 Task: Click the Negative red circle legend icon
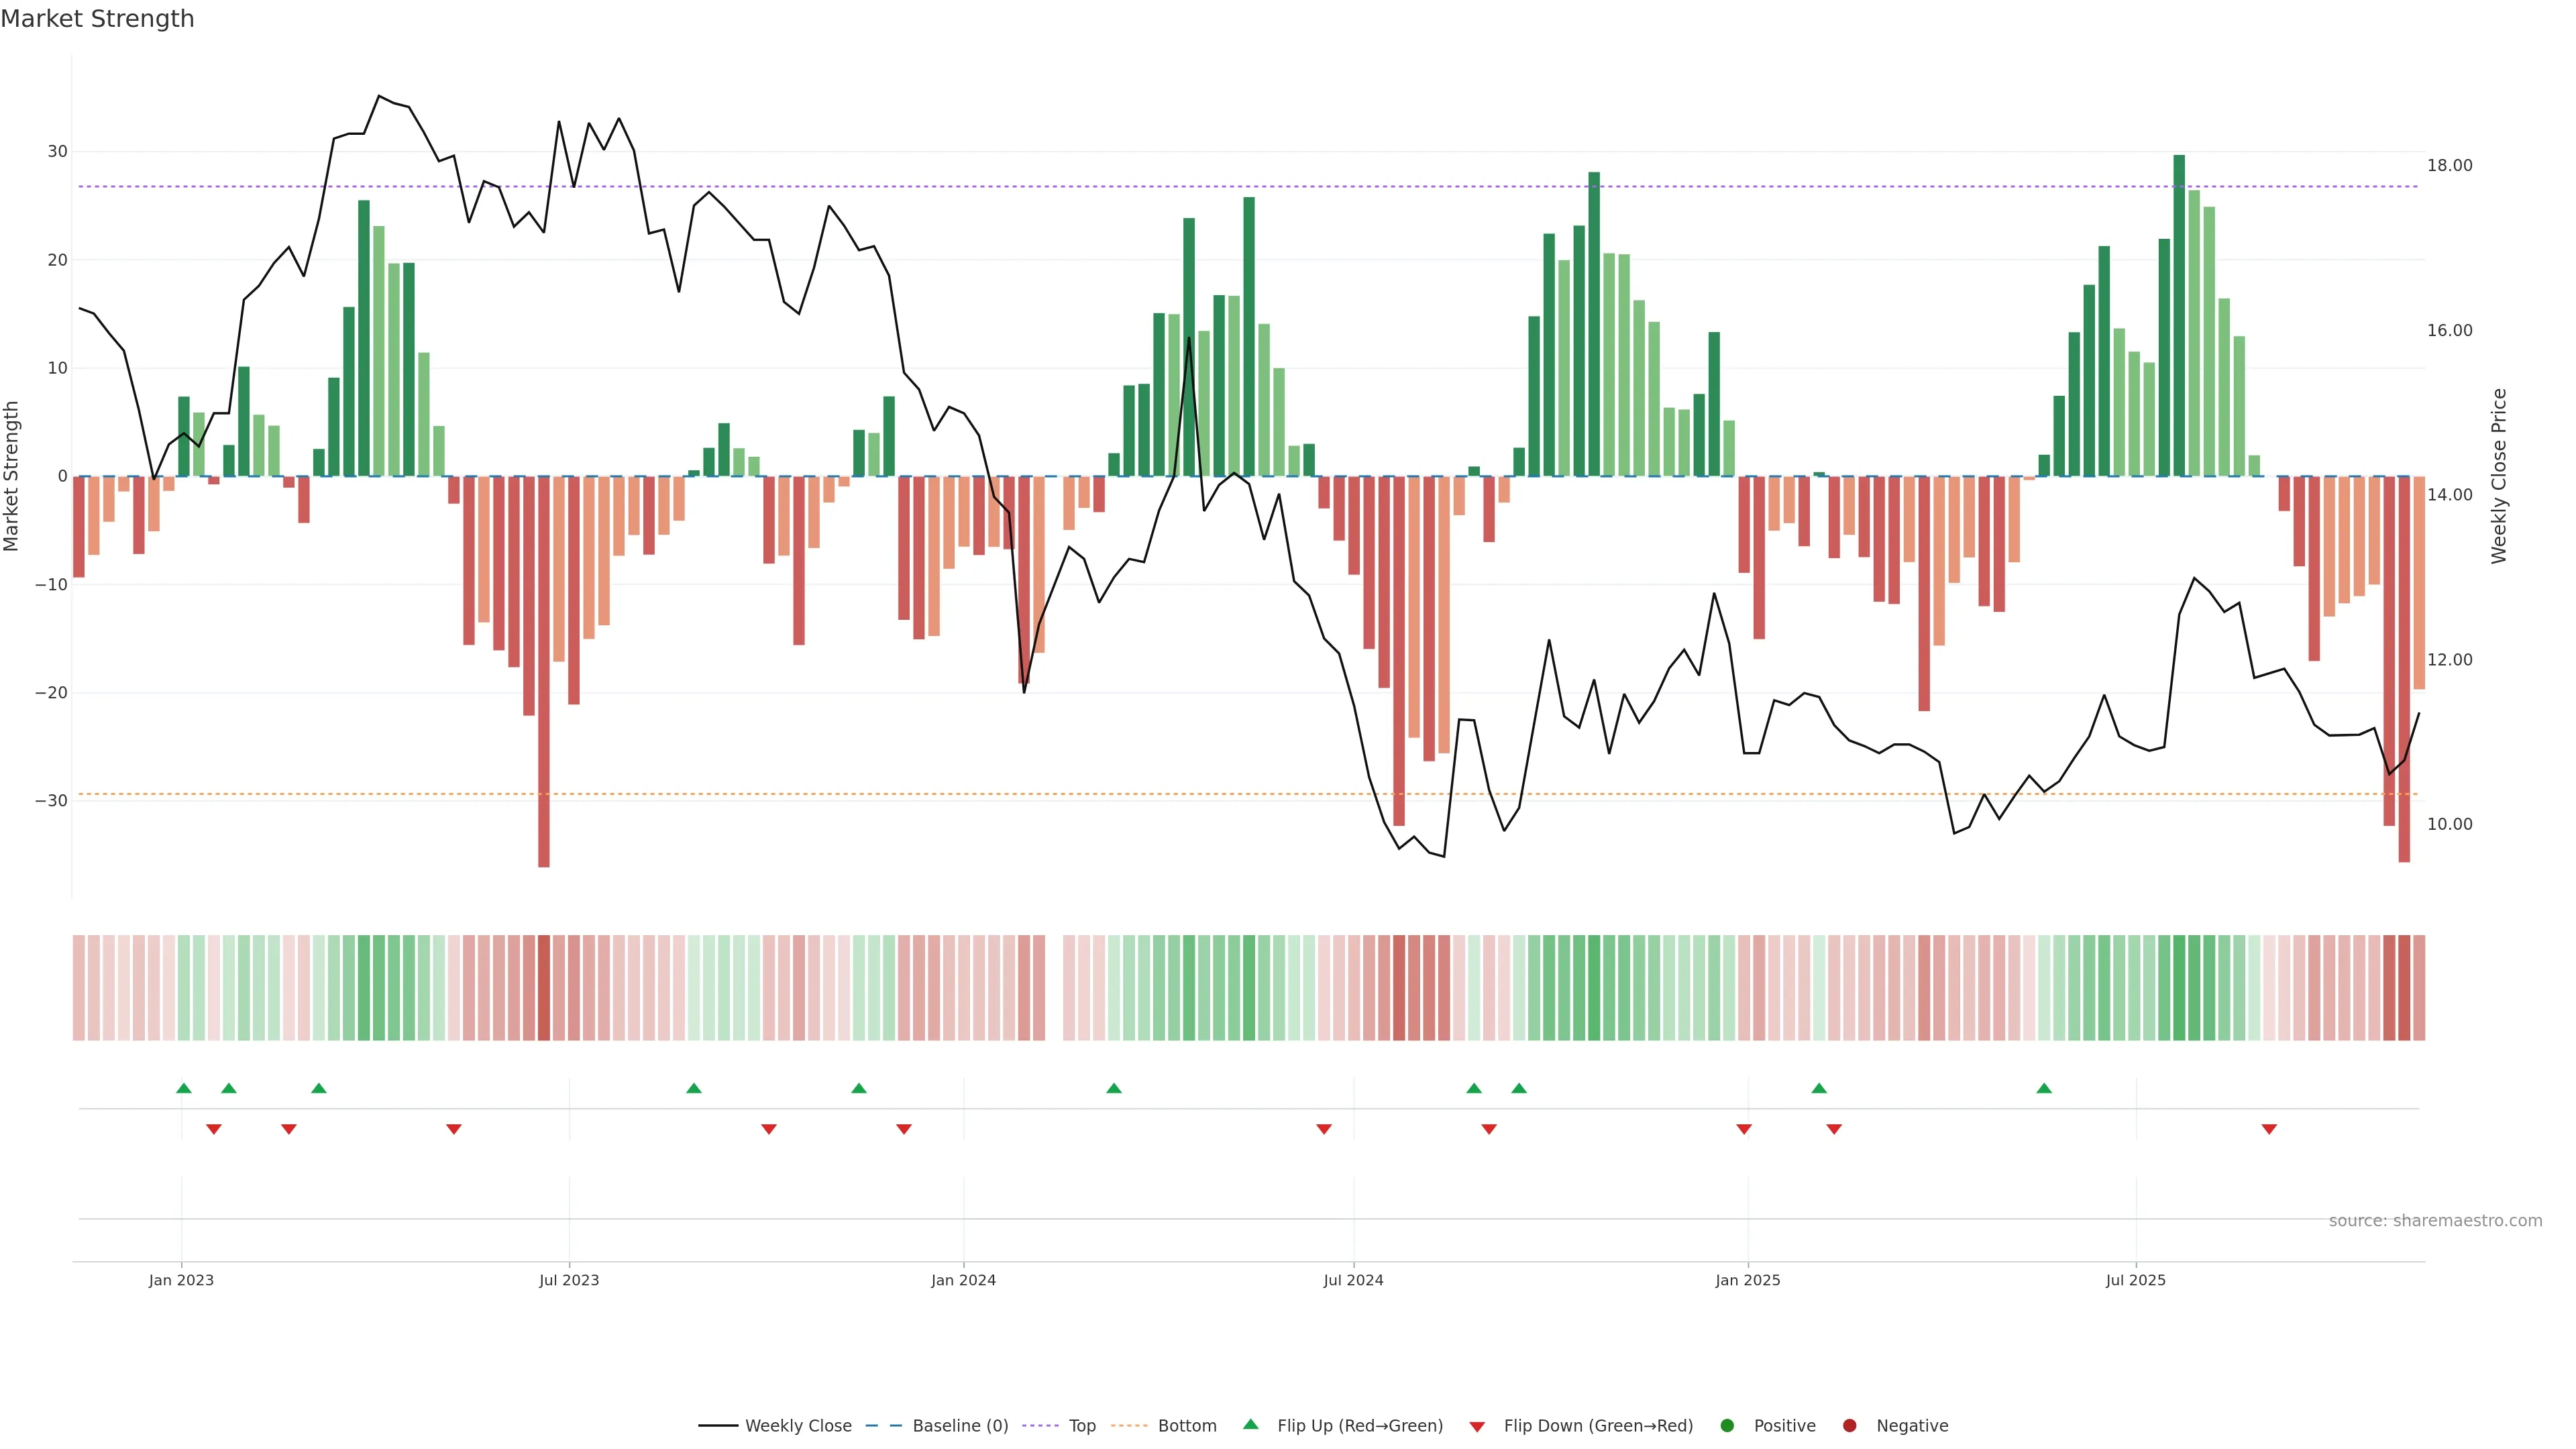click(x=1849, y=1426)
